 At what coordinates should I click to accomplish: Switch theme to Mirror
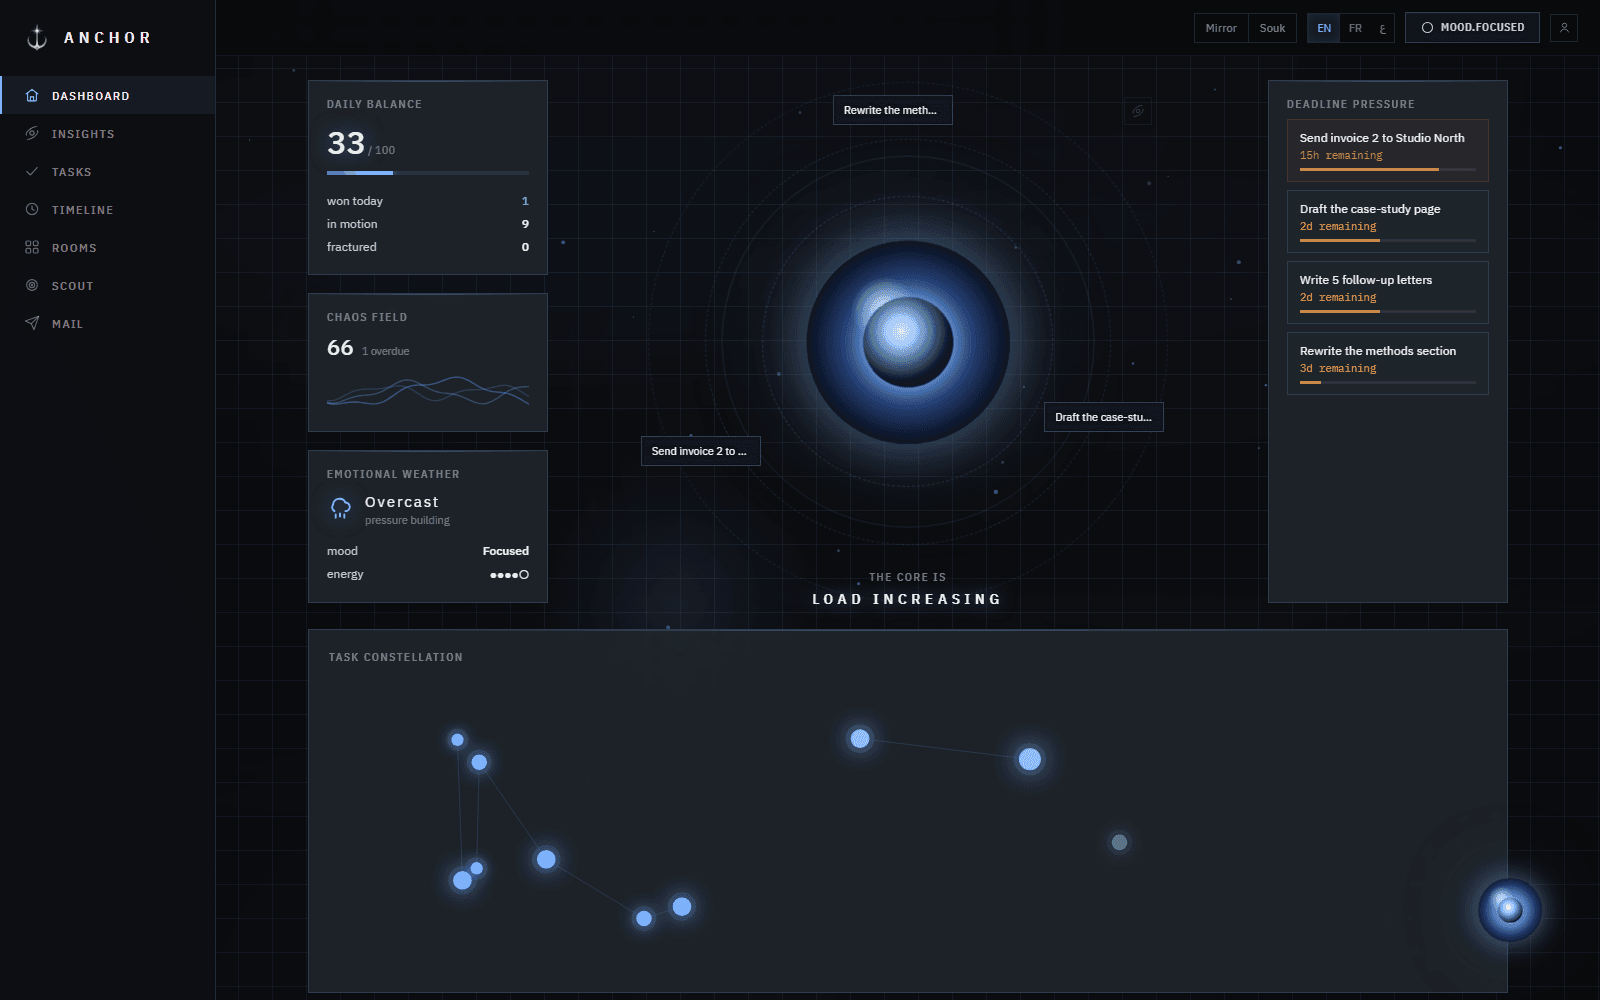[x=1221, y=28]
